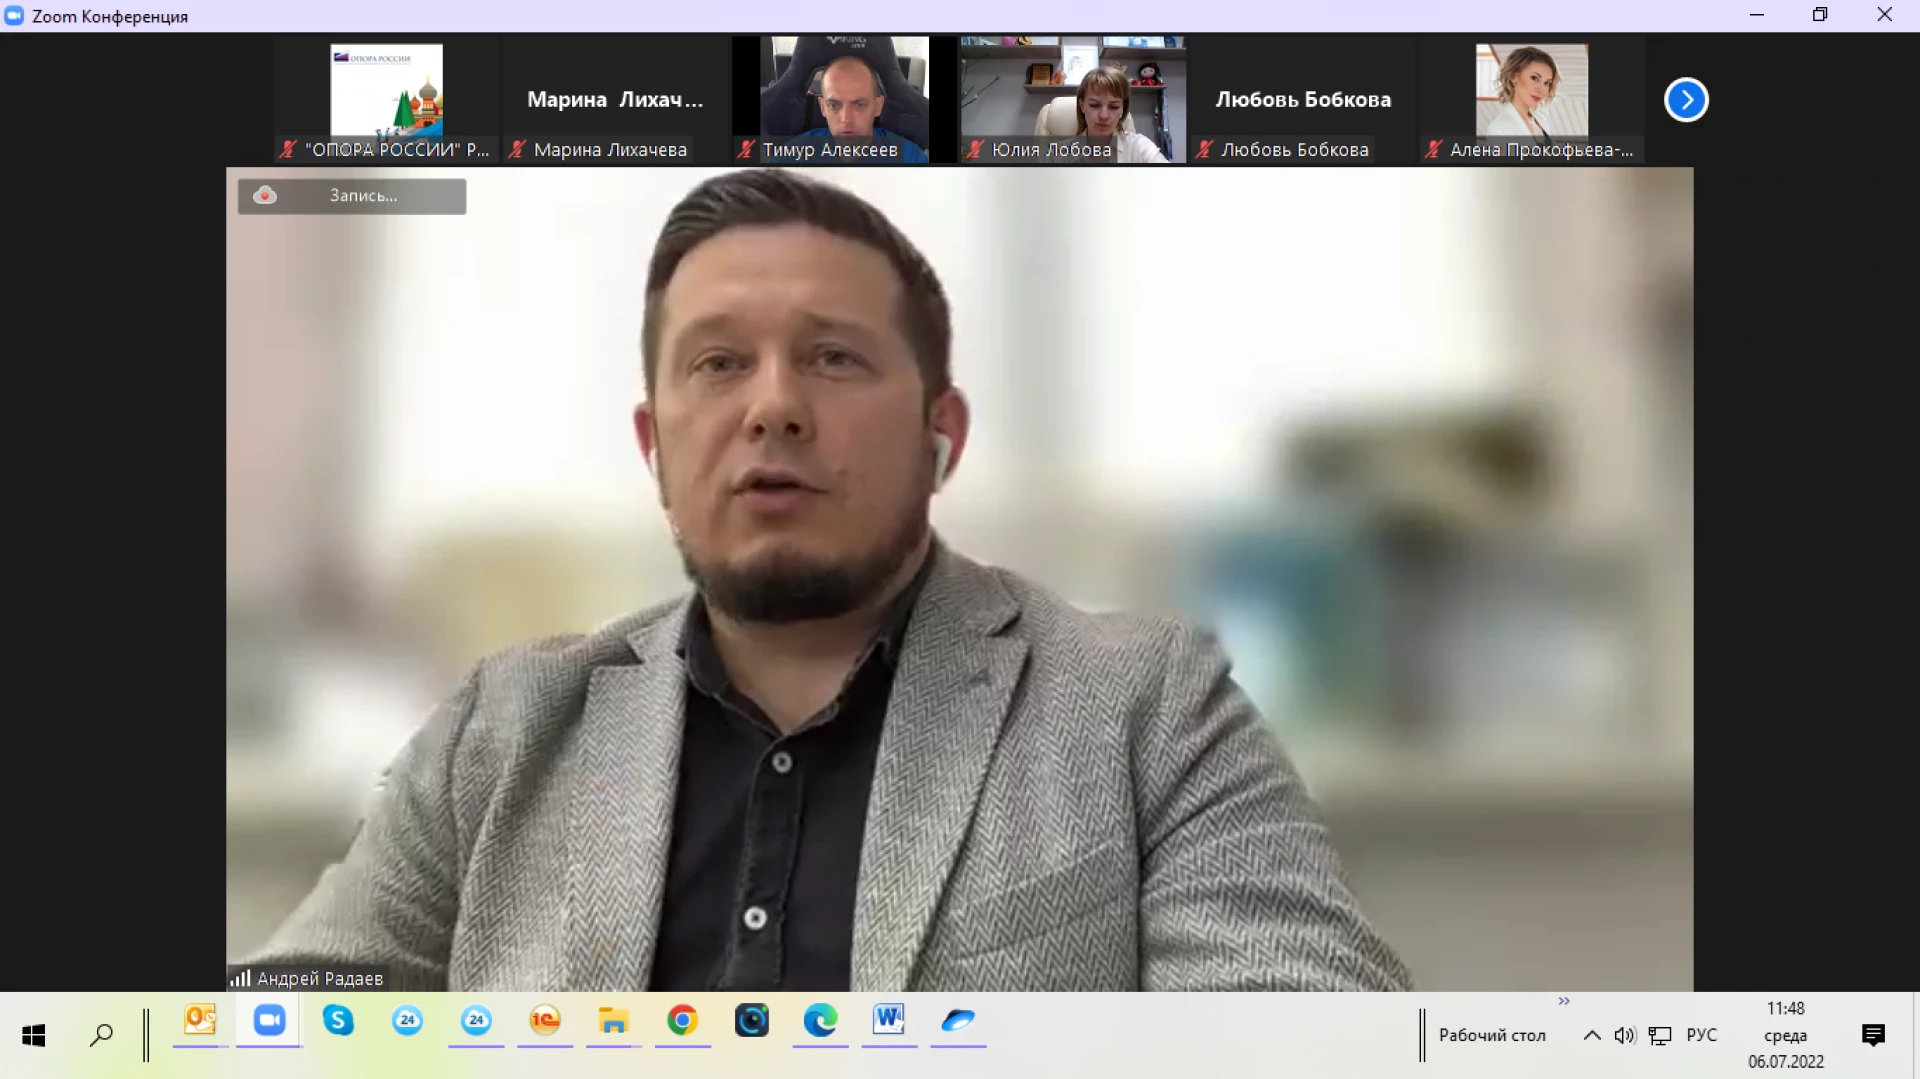Expand hidden system tray icons

click(x=1591, y=1036)
